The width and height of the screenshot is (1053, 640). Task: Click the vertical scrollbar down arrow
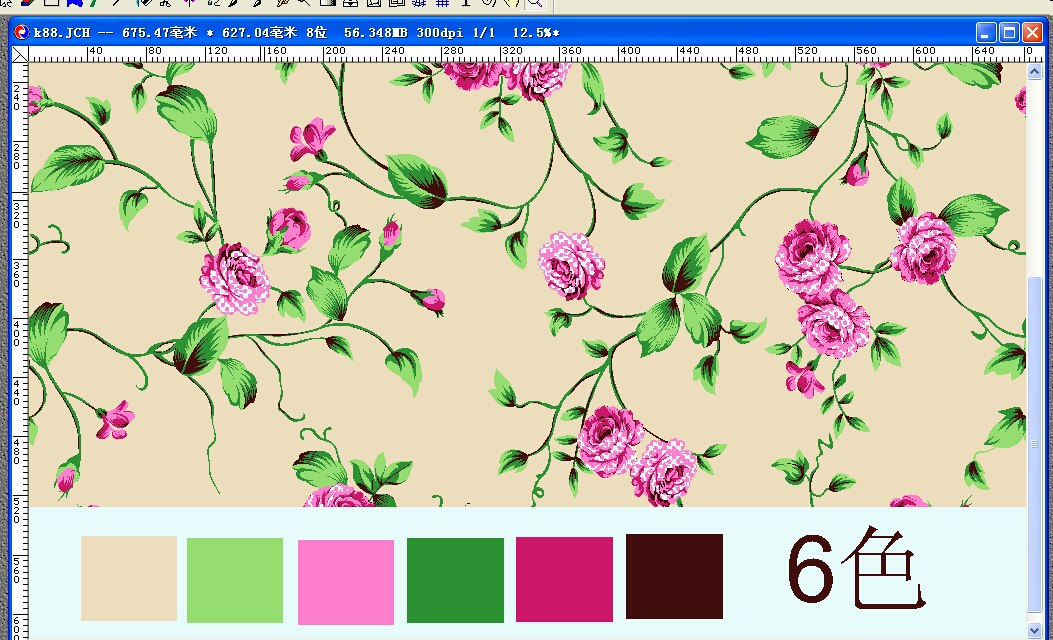[1035, 630]
